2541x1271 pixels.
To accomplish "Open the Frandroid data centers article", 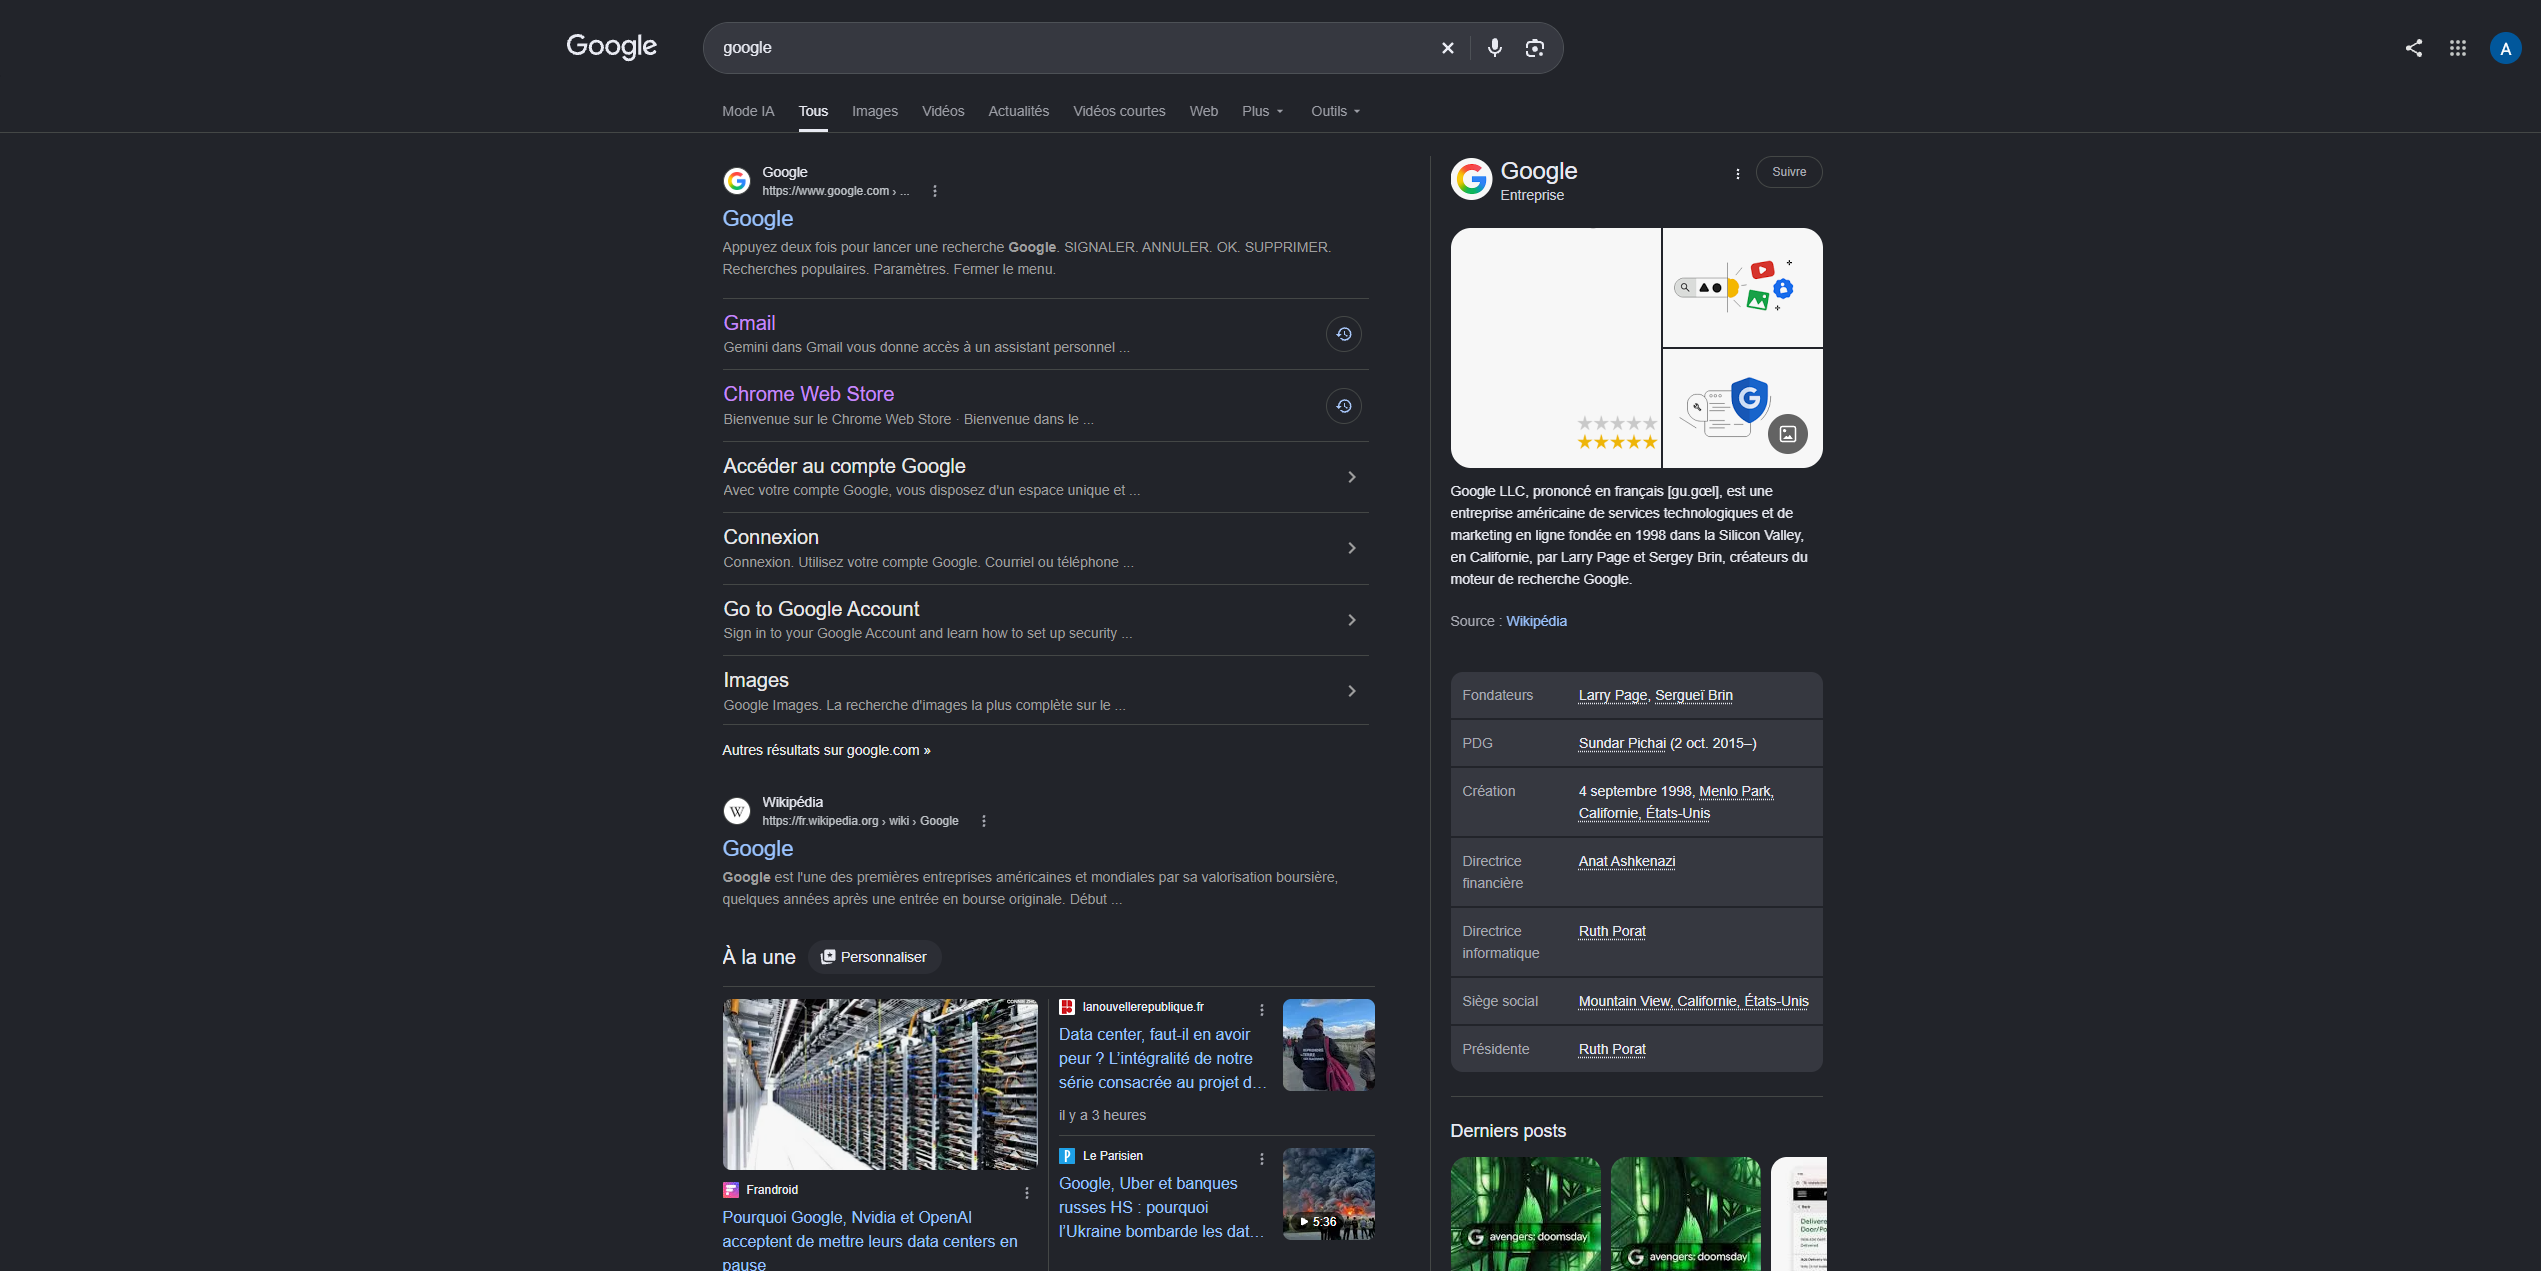I will click(869, 1241).
